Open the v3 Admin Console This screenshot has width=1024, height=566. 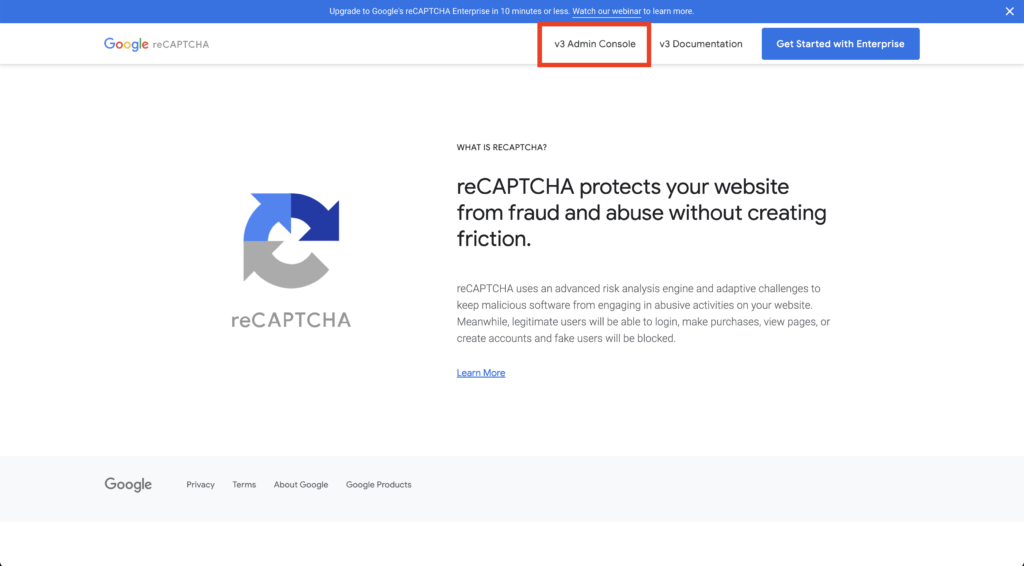pyautogui.click(x=594, y=44)
